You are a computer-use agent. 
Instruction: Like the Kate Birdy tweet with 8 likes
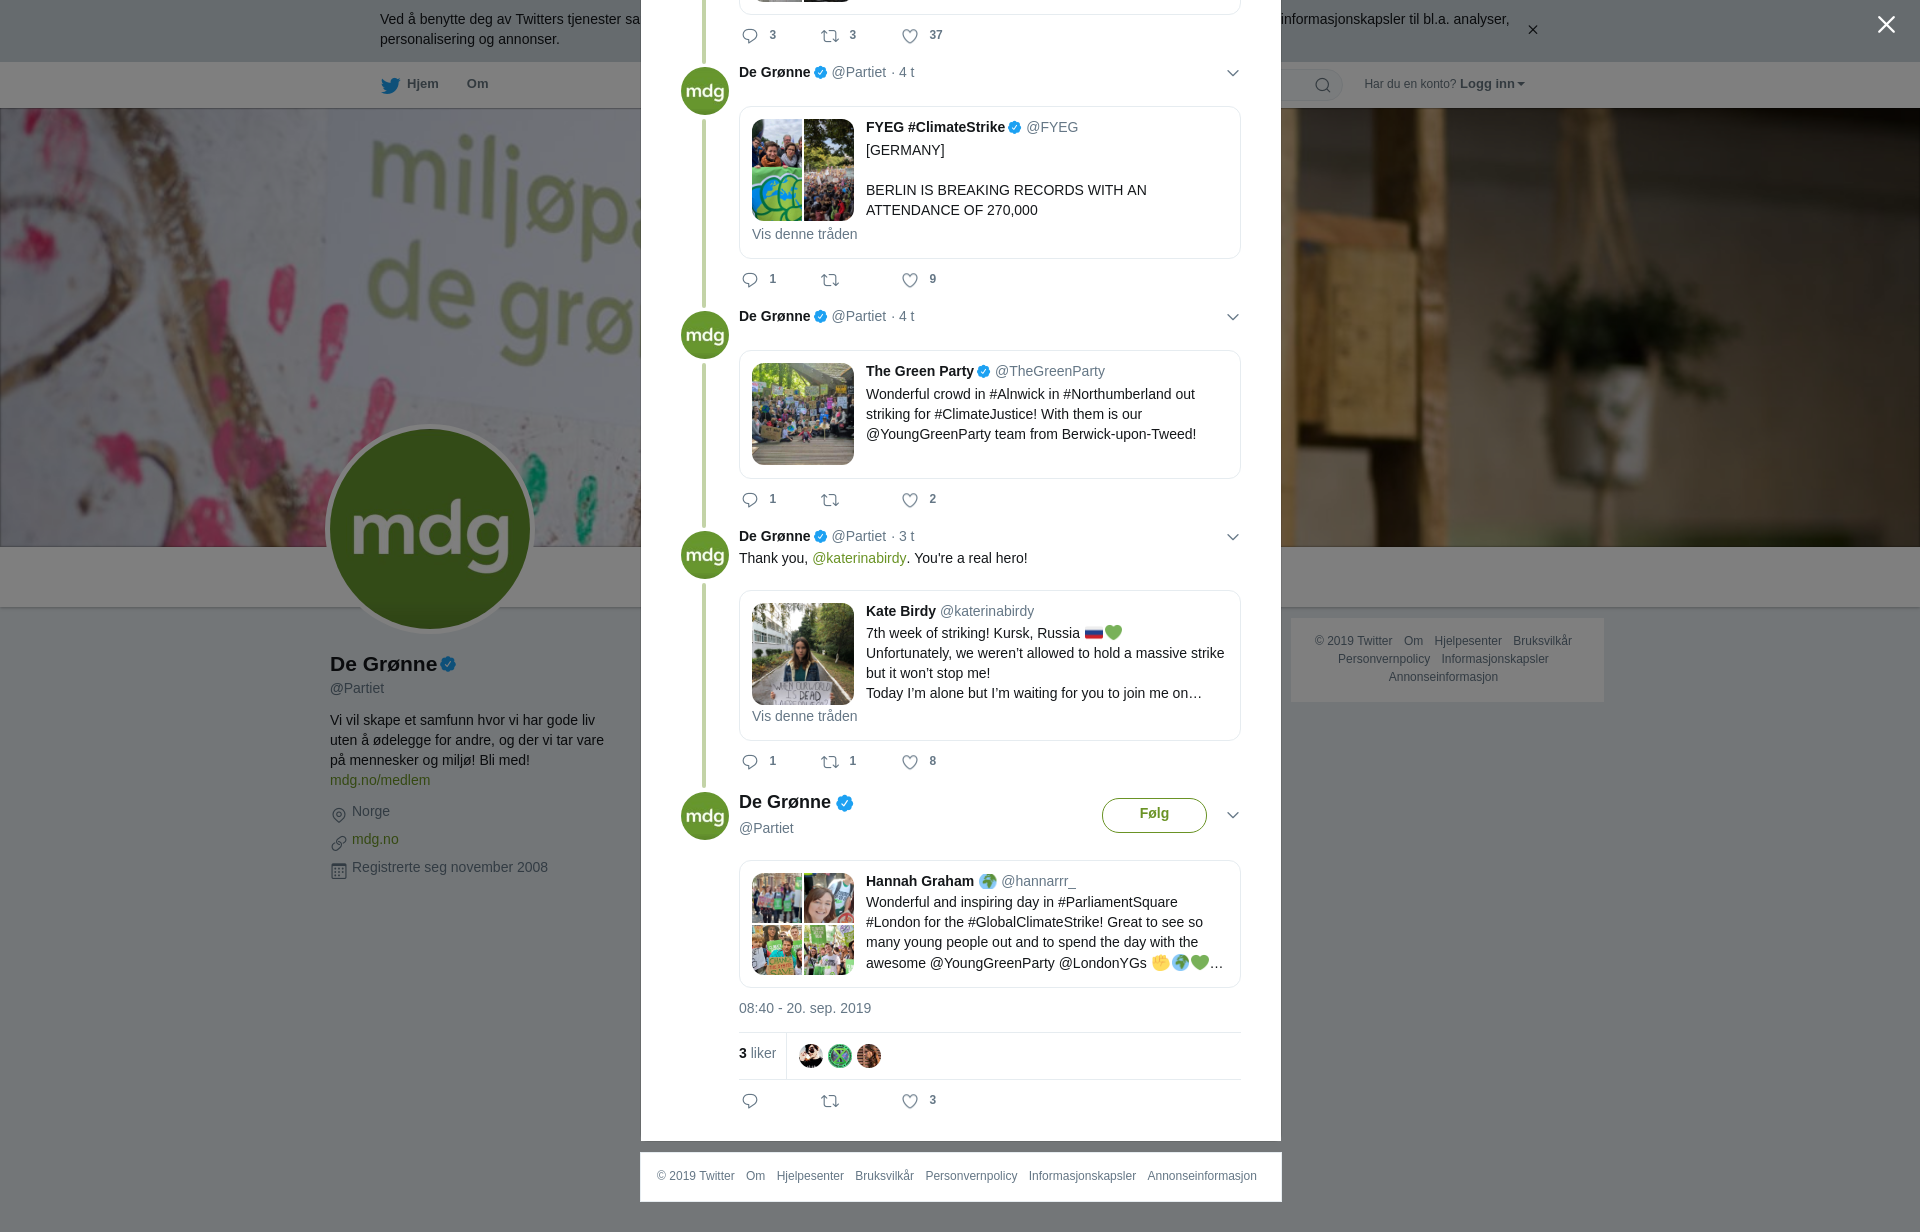[x=910, y=762]
